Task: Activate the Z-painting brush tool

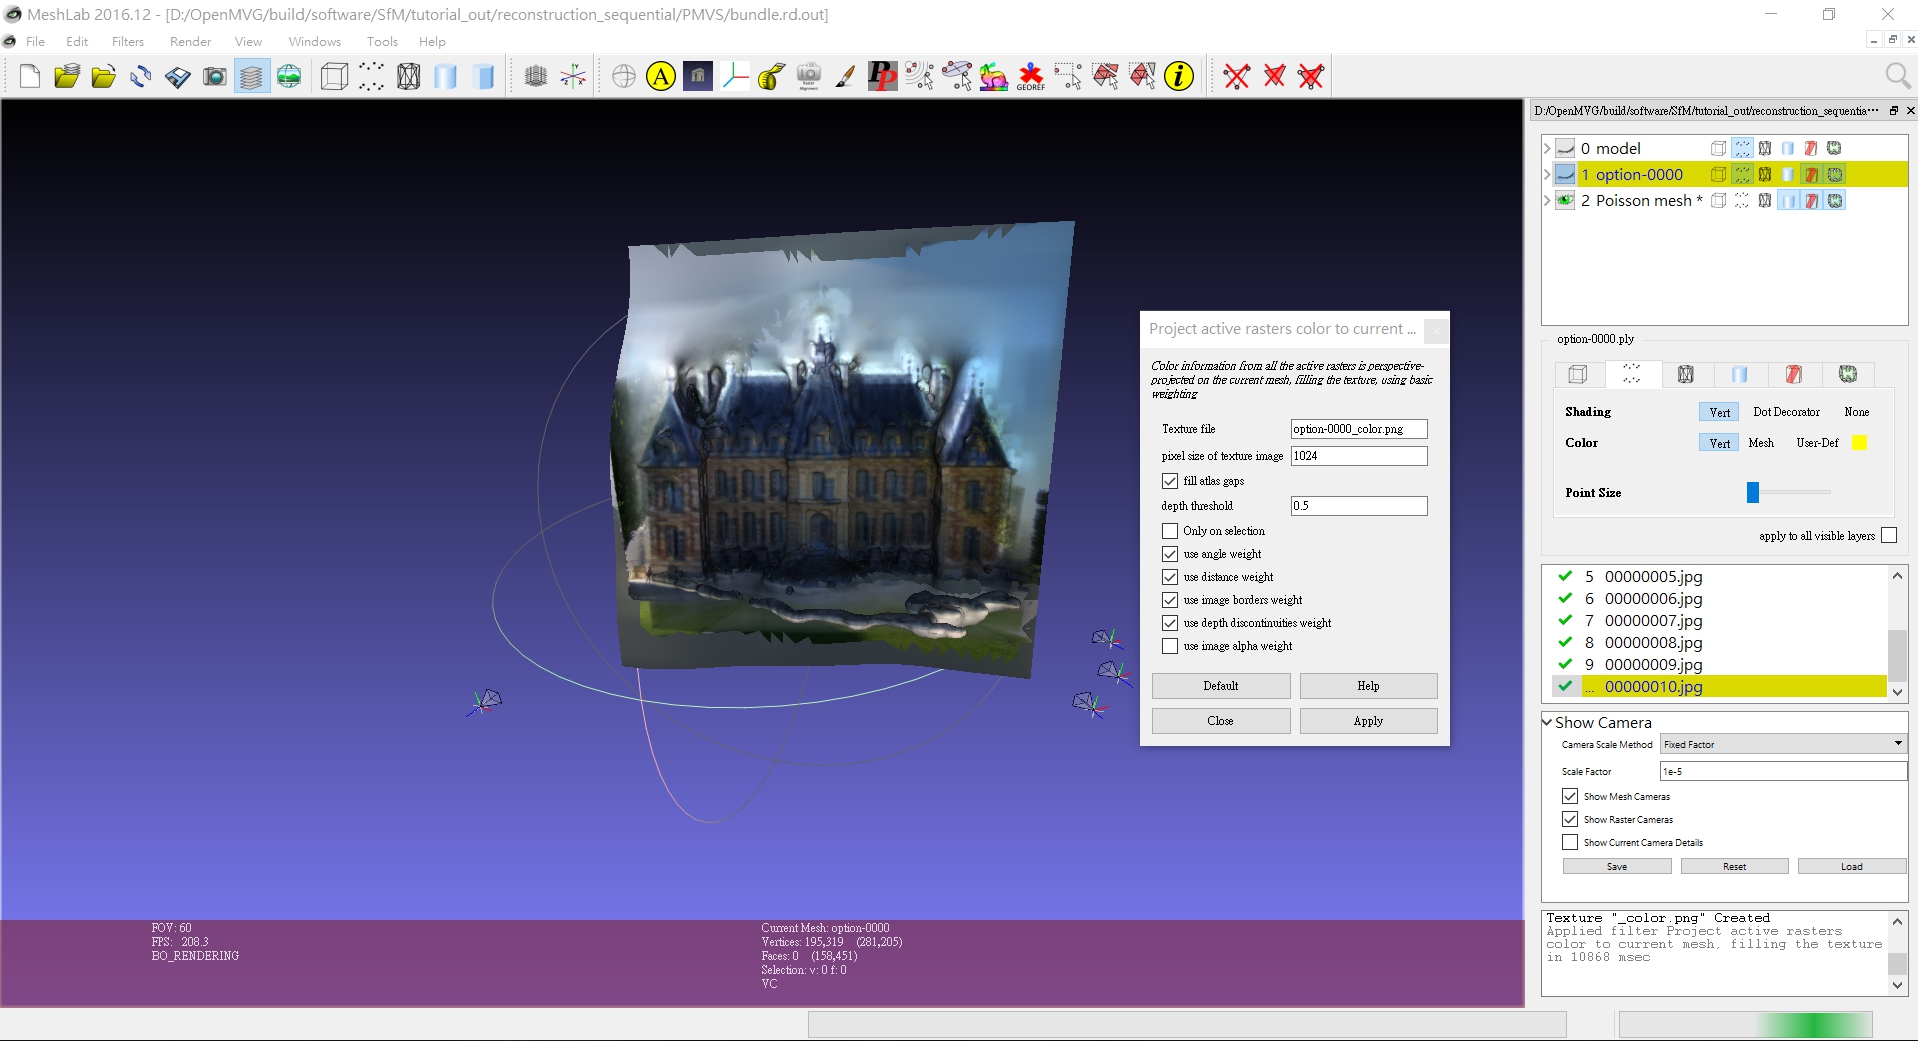Action: 844,76
